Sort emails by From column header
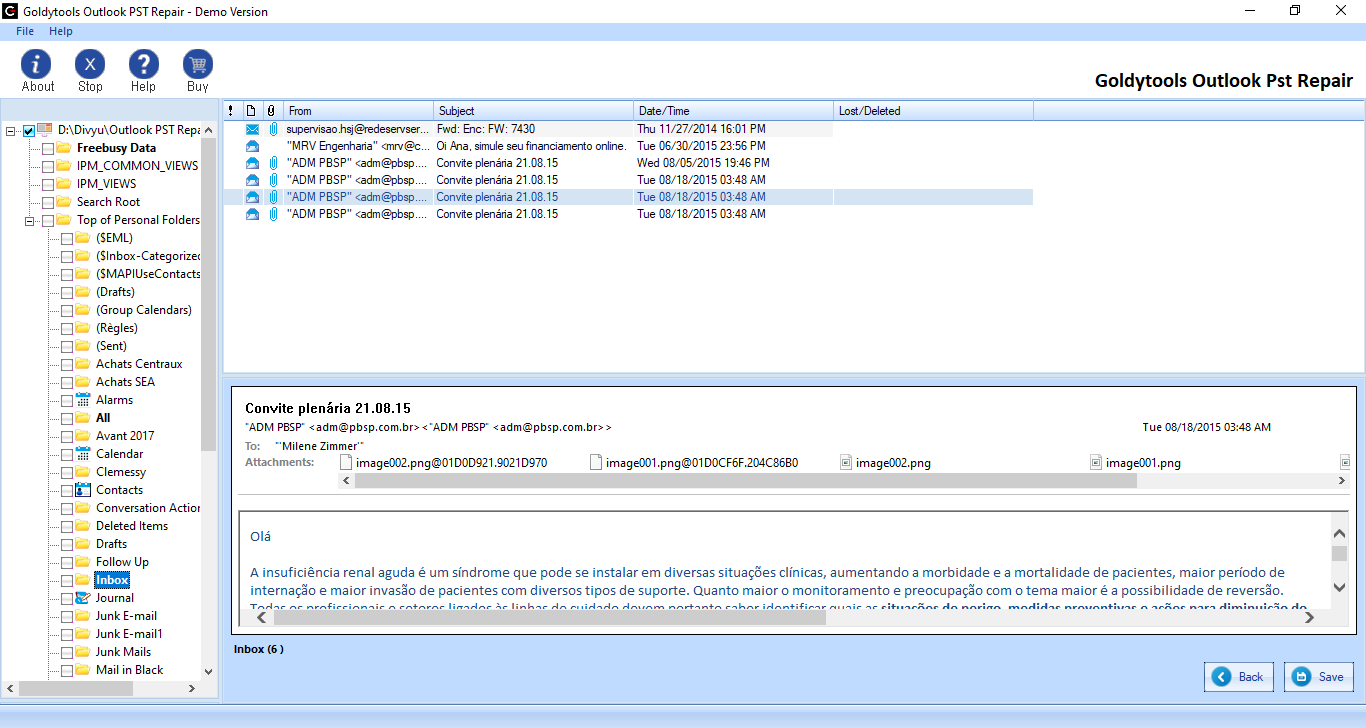 (359, 111)
